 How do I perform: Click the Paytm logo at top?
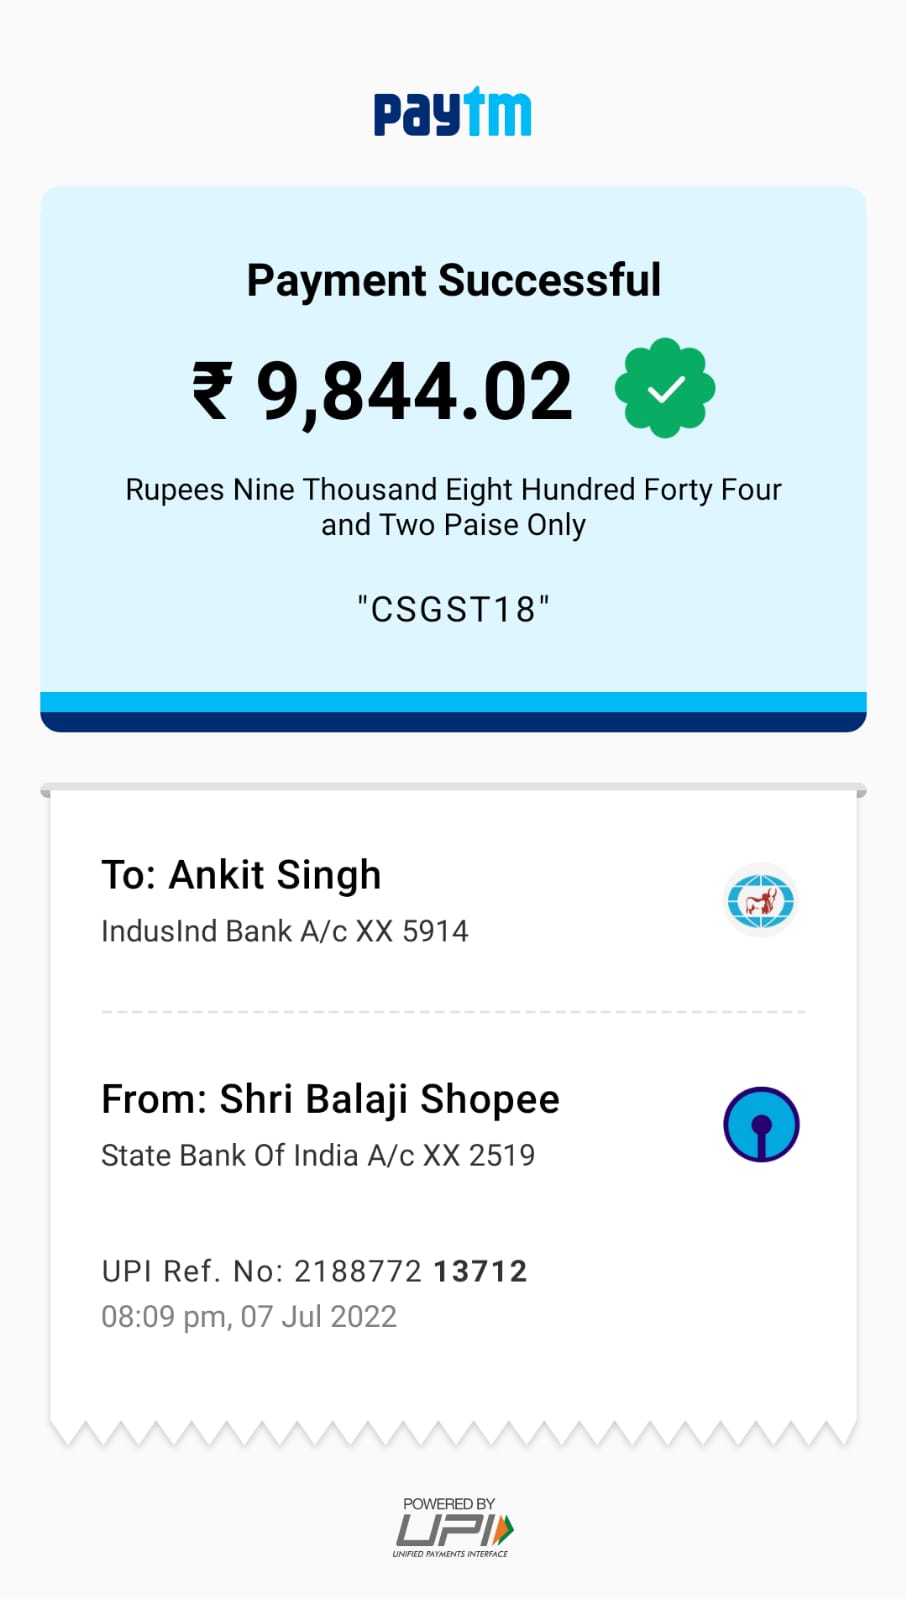[x=452, y=112]
